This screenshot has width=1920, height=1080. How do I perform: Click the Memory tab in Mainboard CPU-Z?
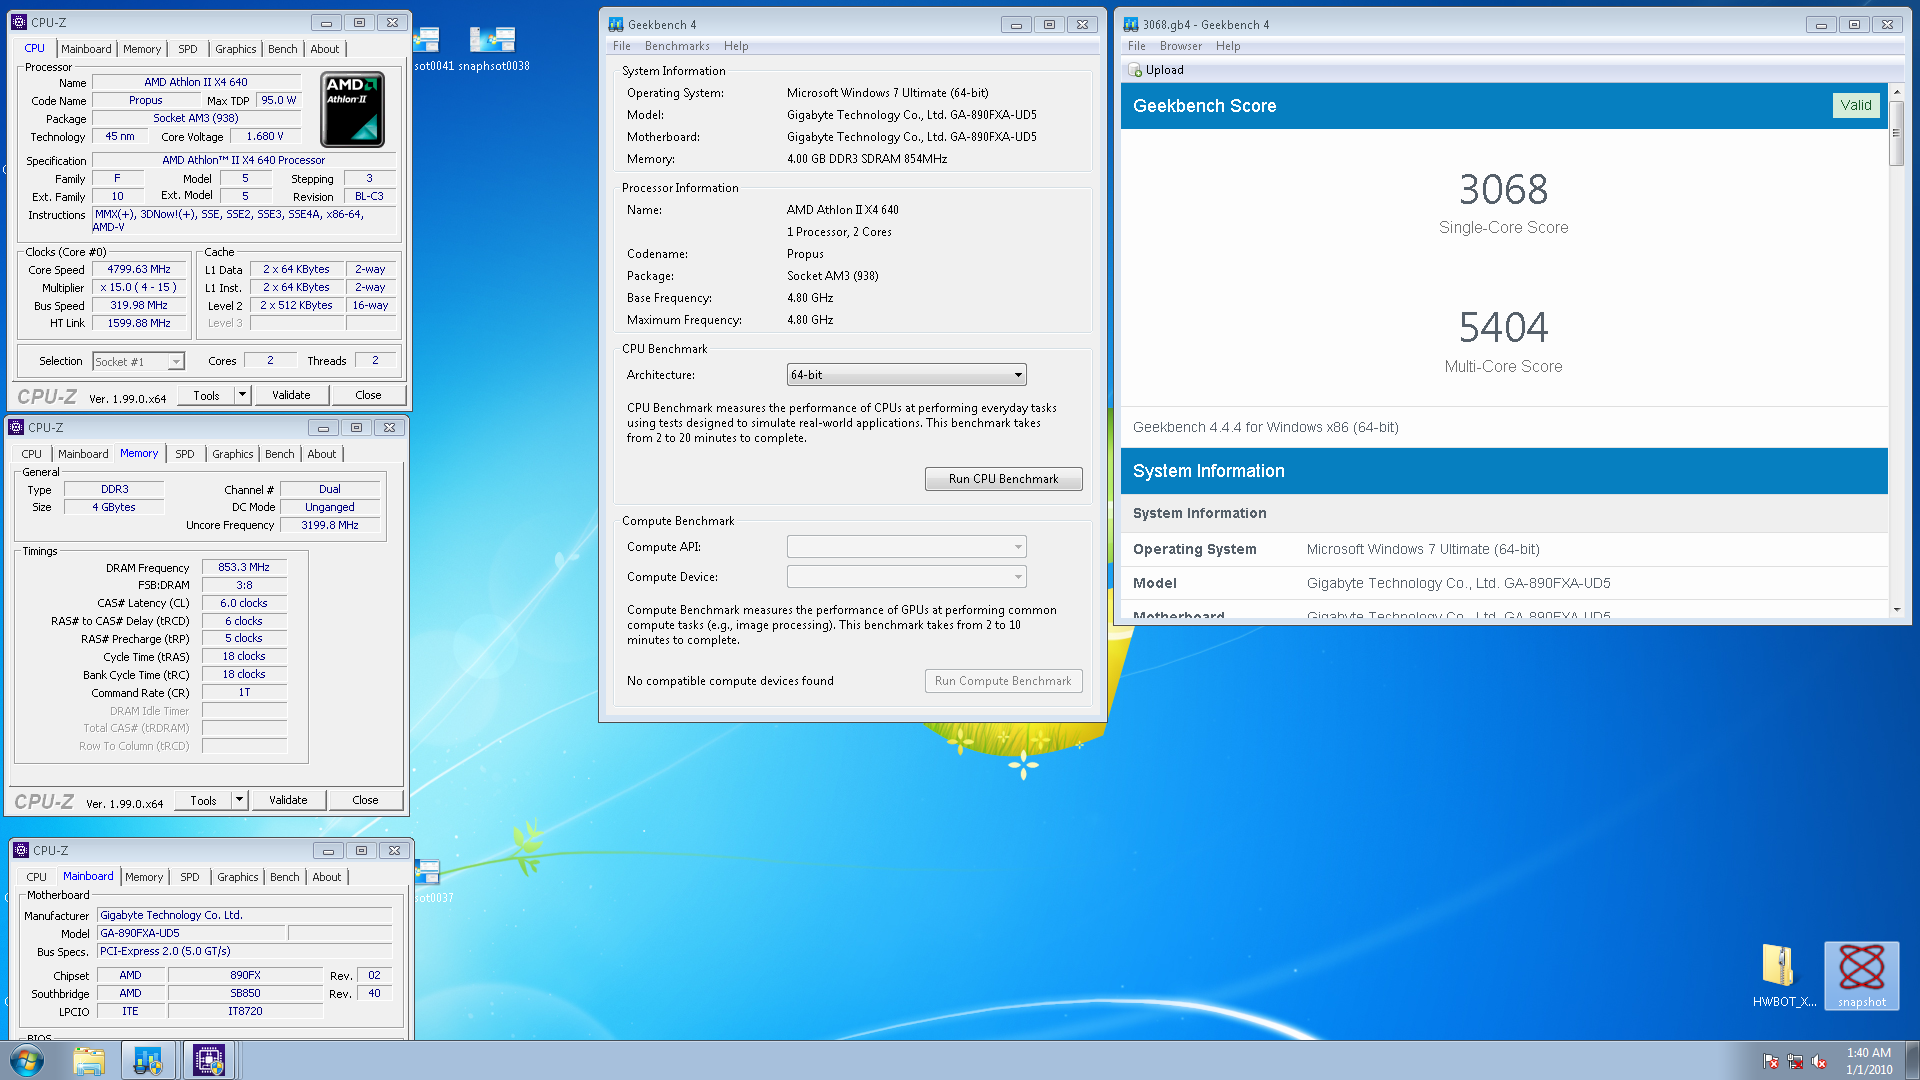(143, 877)
